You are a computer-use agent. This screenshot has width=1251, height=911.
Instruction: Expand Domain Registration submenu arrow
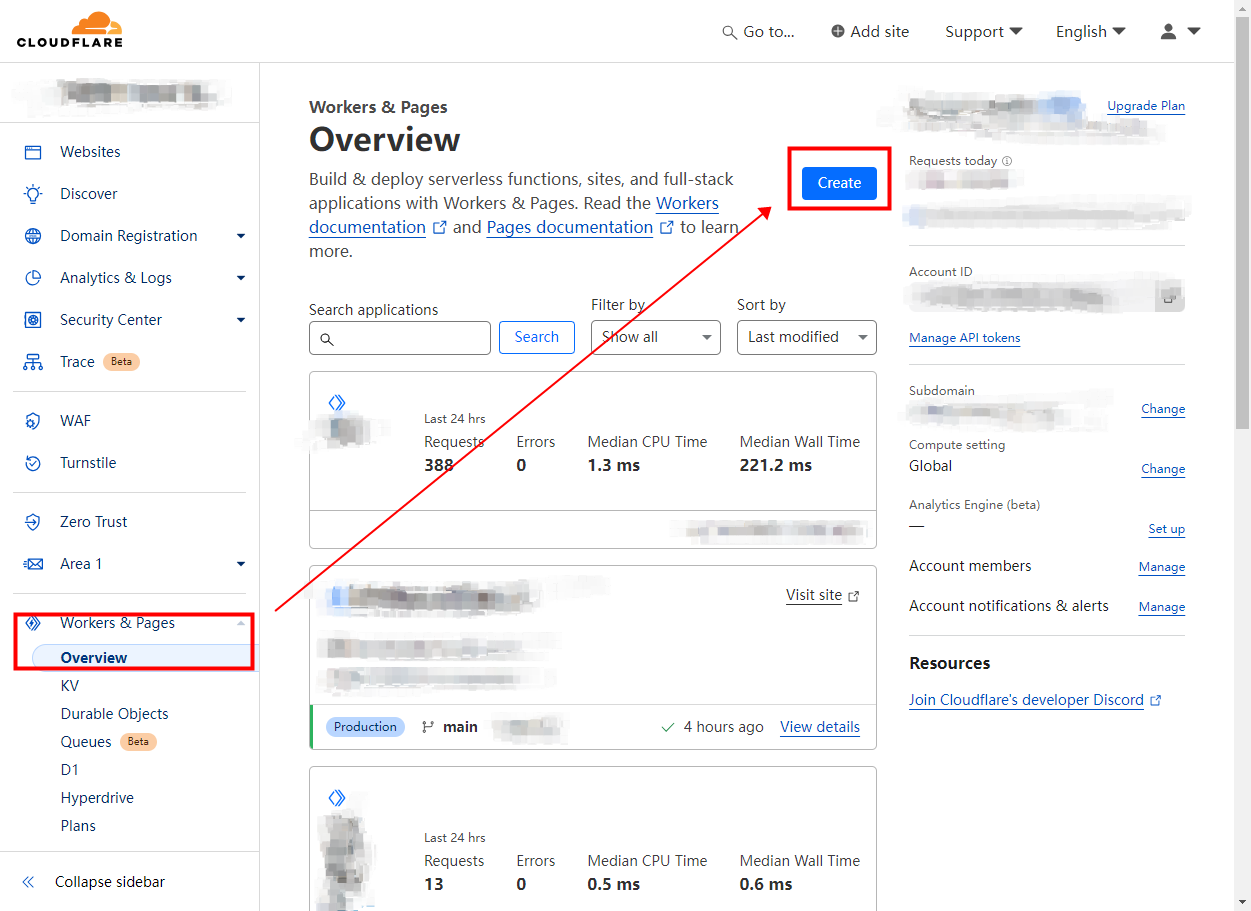[240, 236]
